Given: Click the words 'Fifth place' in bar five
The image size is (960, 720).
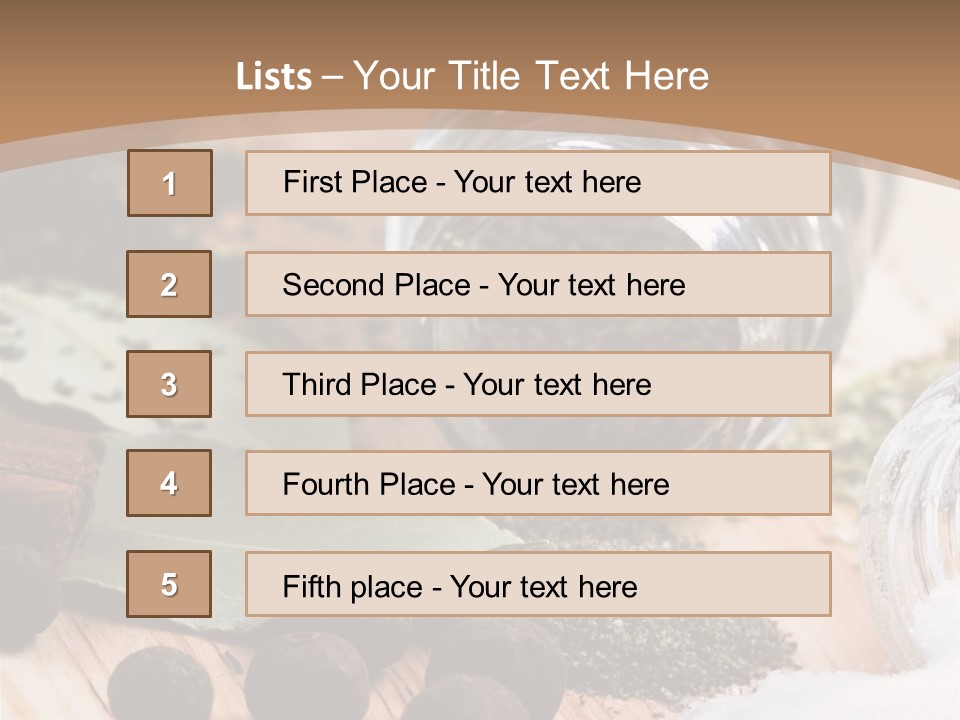Looking at the screenshot, I should (353, 587).
